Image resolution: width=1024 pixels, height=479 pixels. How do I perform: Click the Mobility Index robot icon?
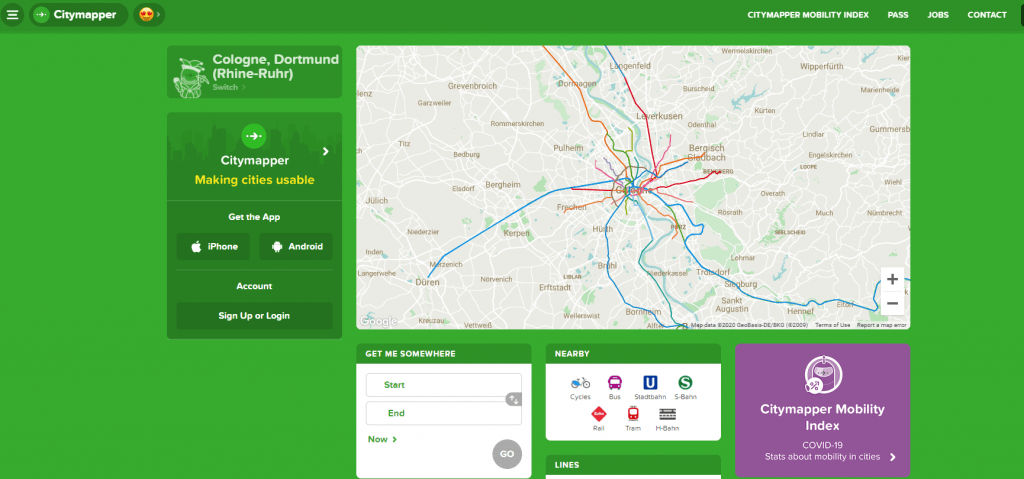[823, 375]
